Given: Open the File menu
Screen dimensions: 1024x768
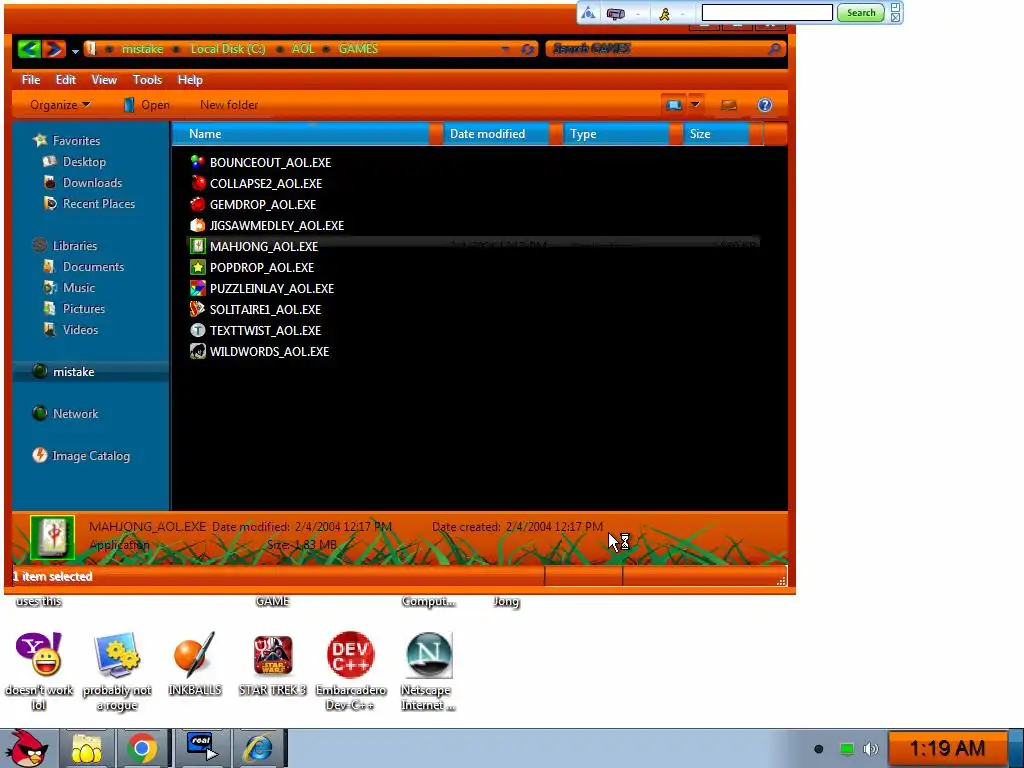Looking at the screenshot, I should tap(31, 80).
